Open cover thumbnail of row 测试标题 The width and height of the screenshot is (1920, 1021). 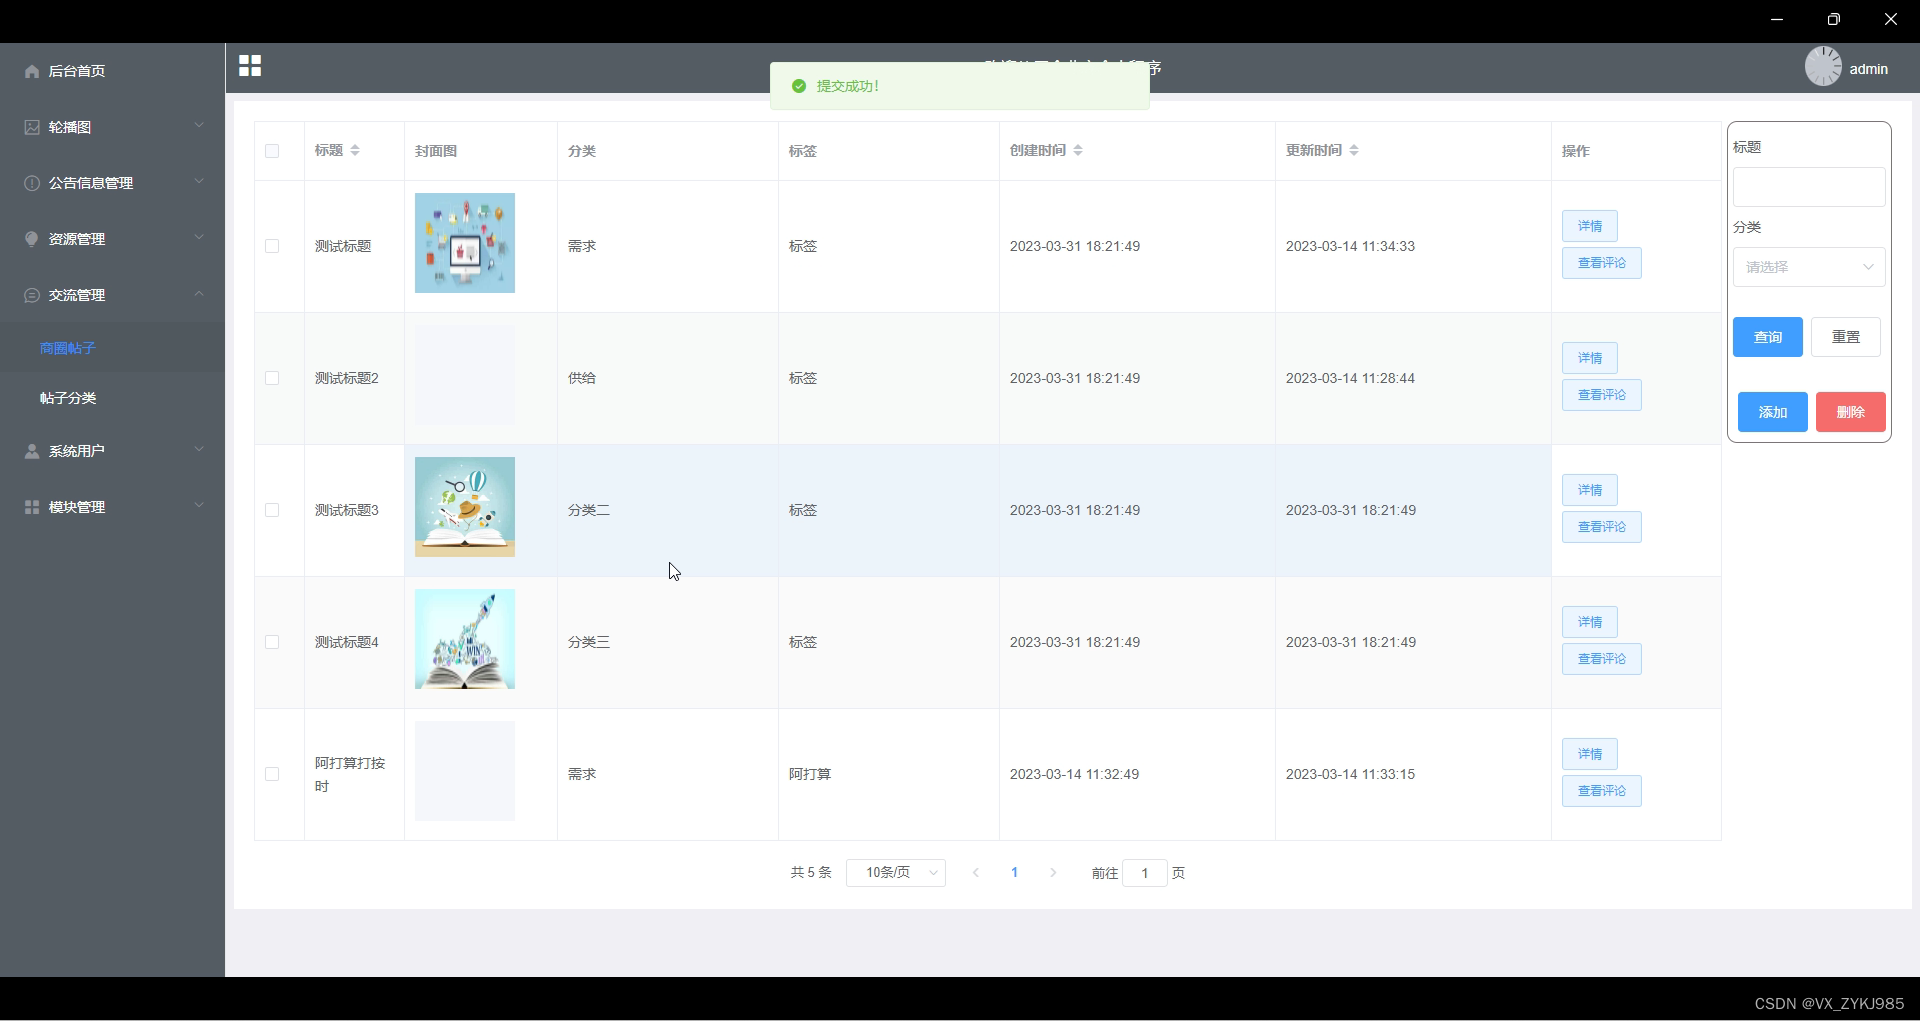pyautogui.click(x=465, y=243)
